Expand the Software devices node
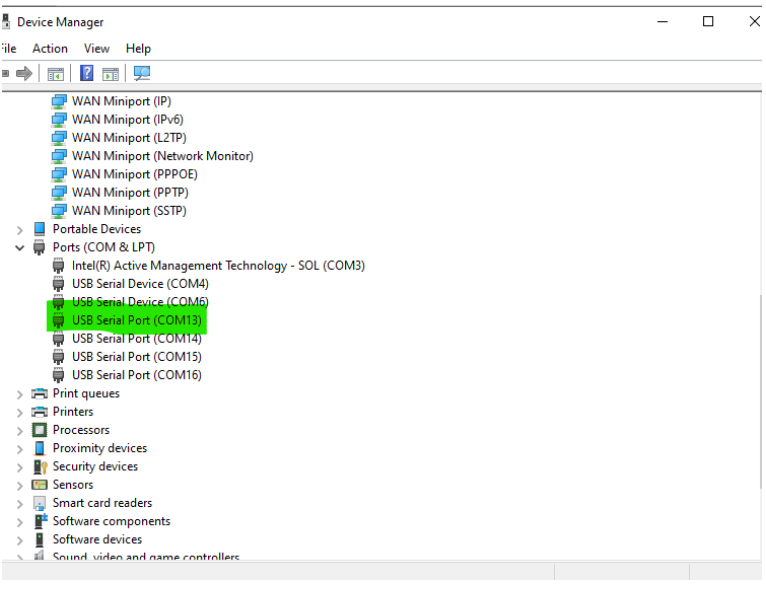This screenshot has height=589, width=766. 20,541
